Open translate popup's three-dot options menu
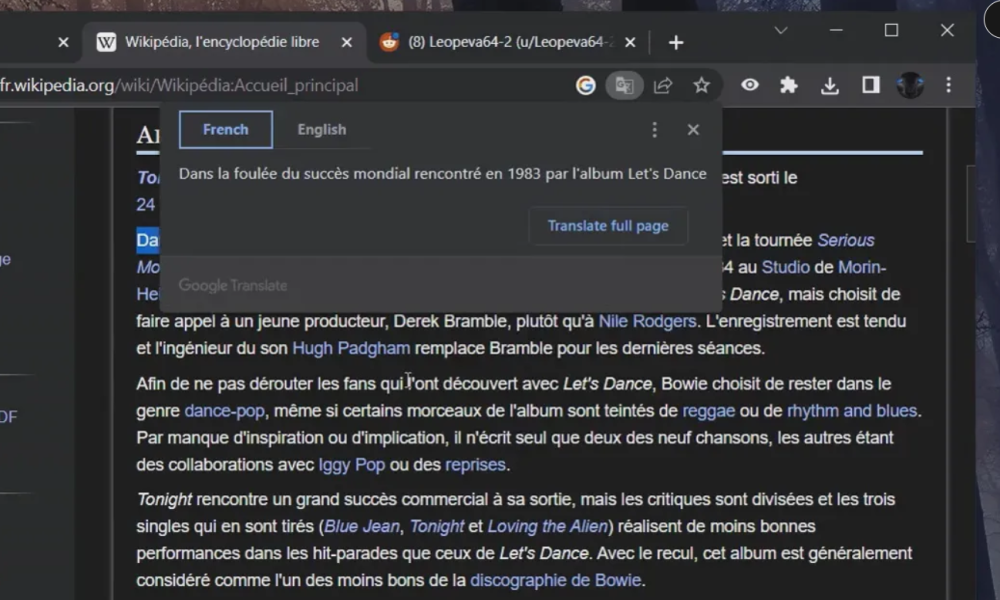This screenshot has width=1000, height=600. coord(654,130)
